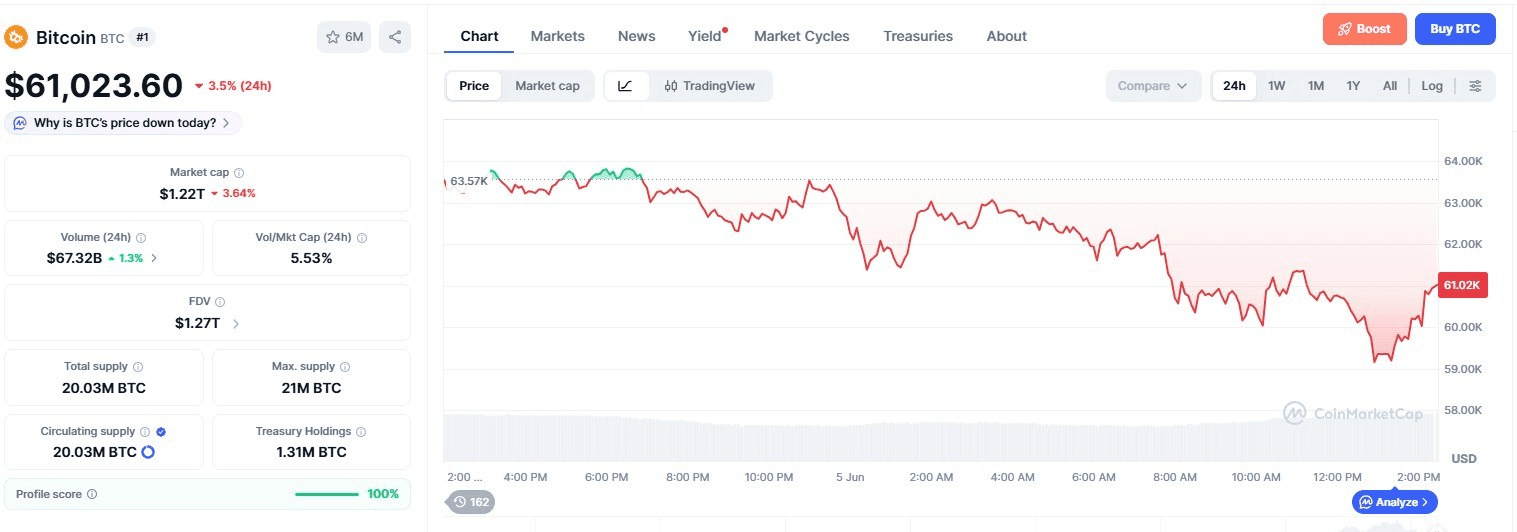Open the Treasuries tab
This screenshot has height=532, width=1517.
pyautogui.click(x=918, y=36)
